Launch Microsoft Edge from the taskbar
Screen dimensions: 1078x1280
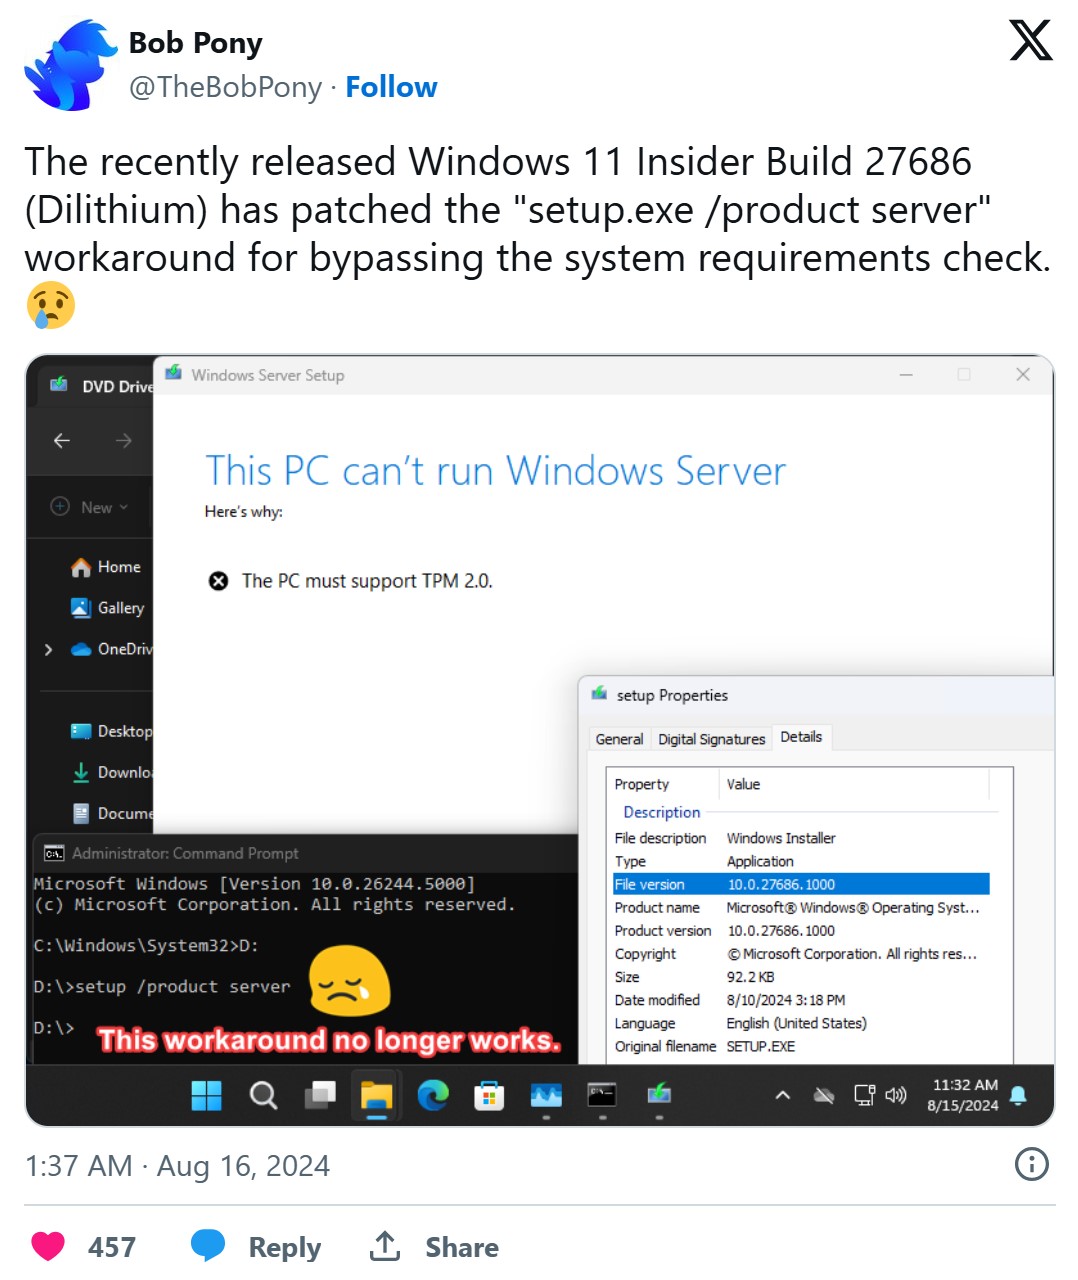(x=433, y=1095)
